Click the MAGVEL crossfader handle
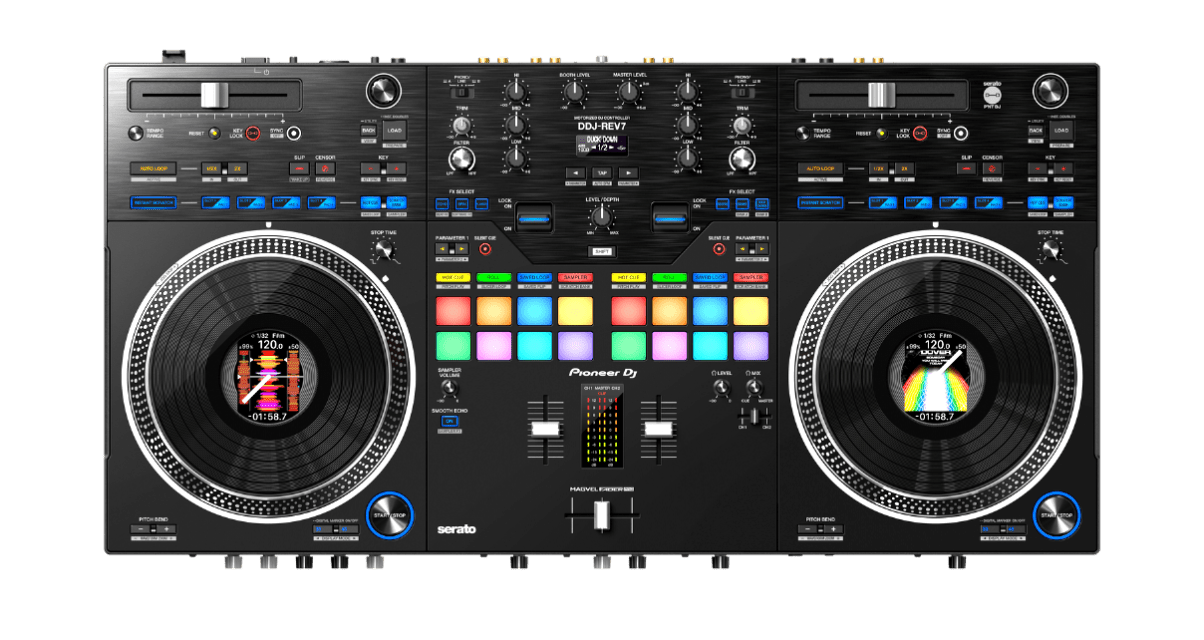The width and height of the screenshot is (1204, 640). (x=602, y=514)
